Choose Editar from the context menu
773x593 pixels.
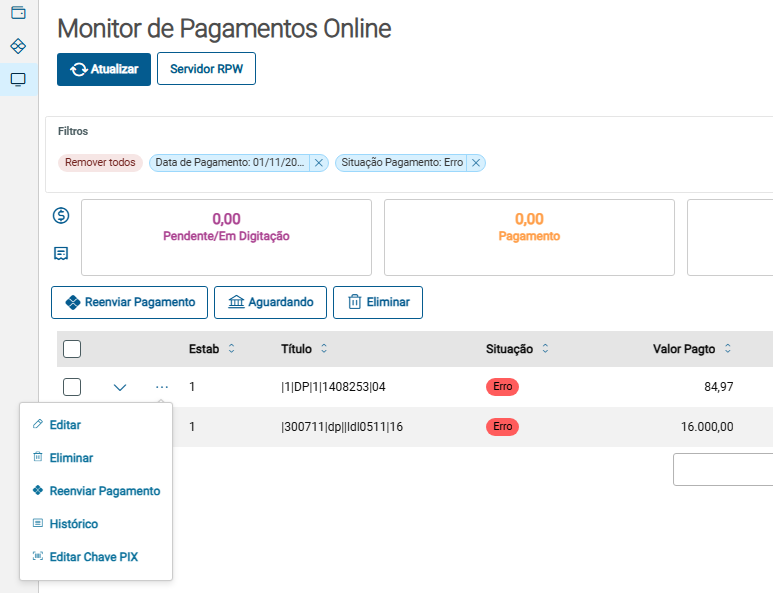click(65, 425)
